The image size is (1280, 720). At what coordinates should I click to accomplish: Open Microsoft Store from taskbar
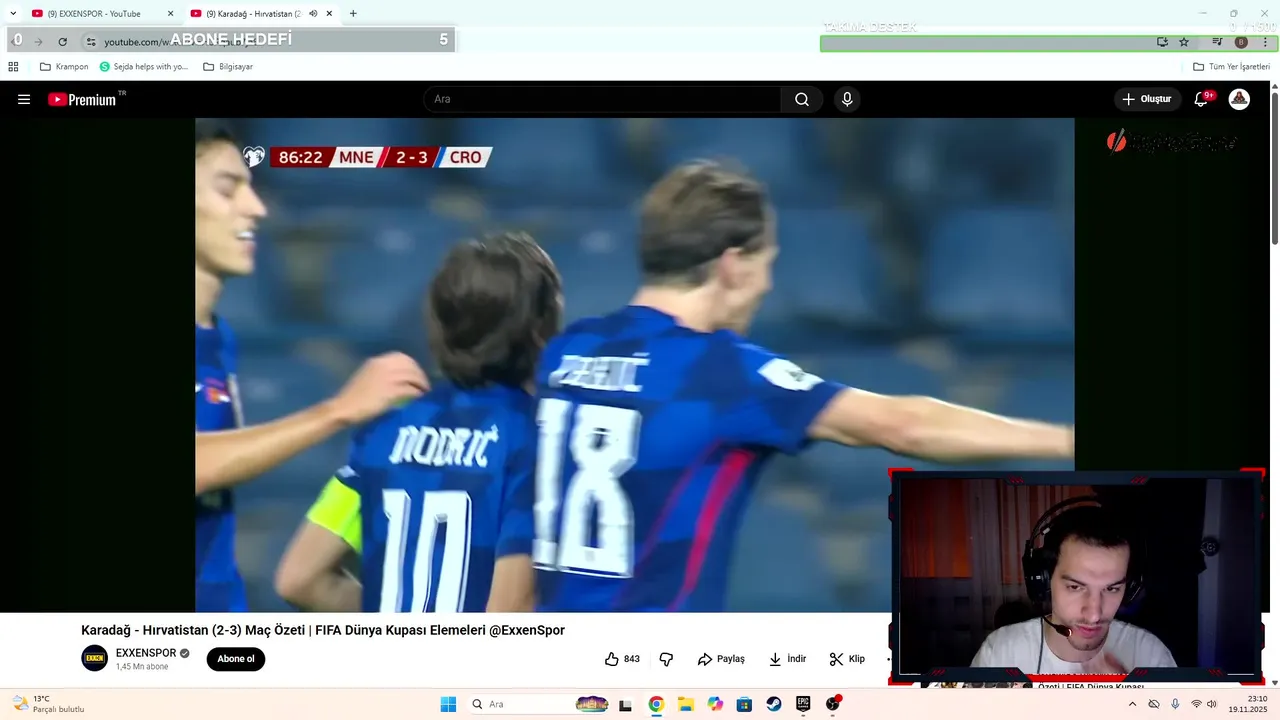(744, 704)
